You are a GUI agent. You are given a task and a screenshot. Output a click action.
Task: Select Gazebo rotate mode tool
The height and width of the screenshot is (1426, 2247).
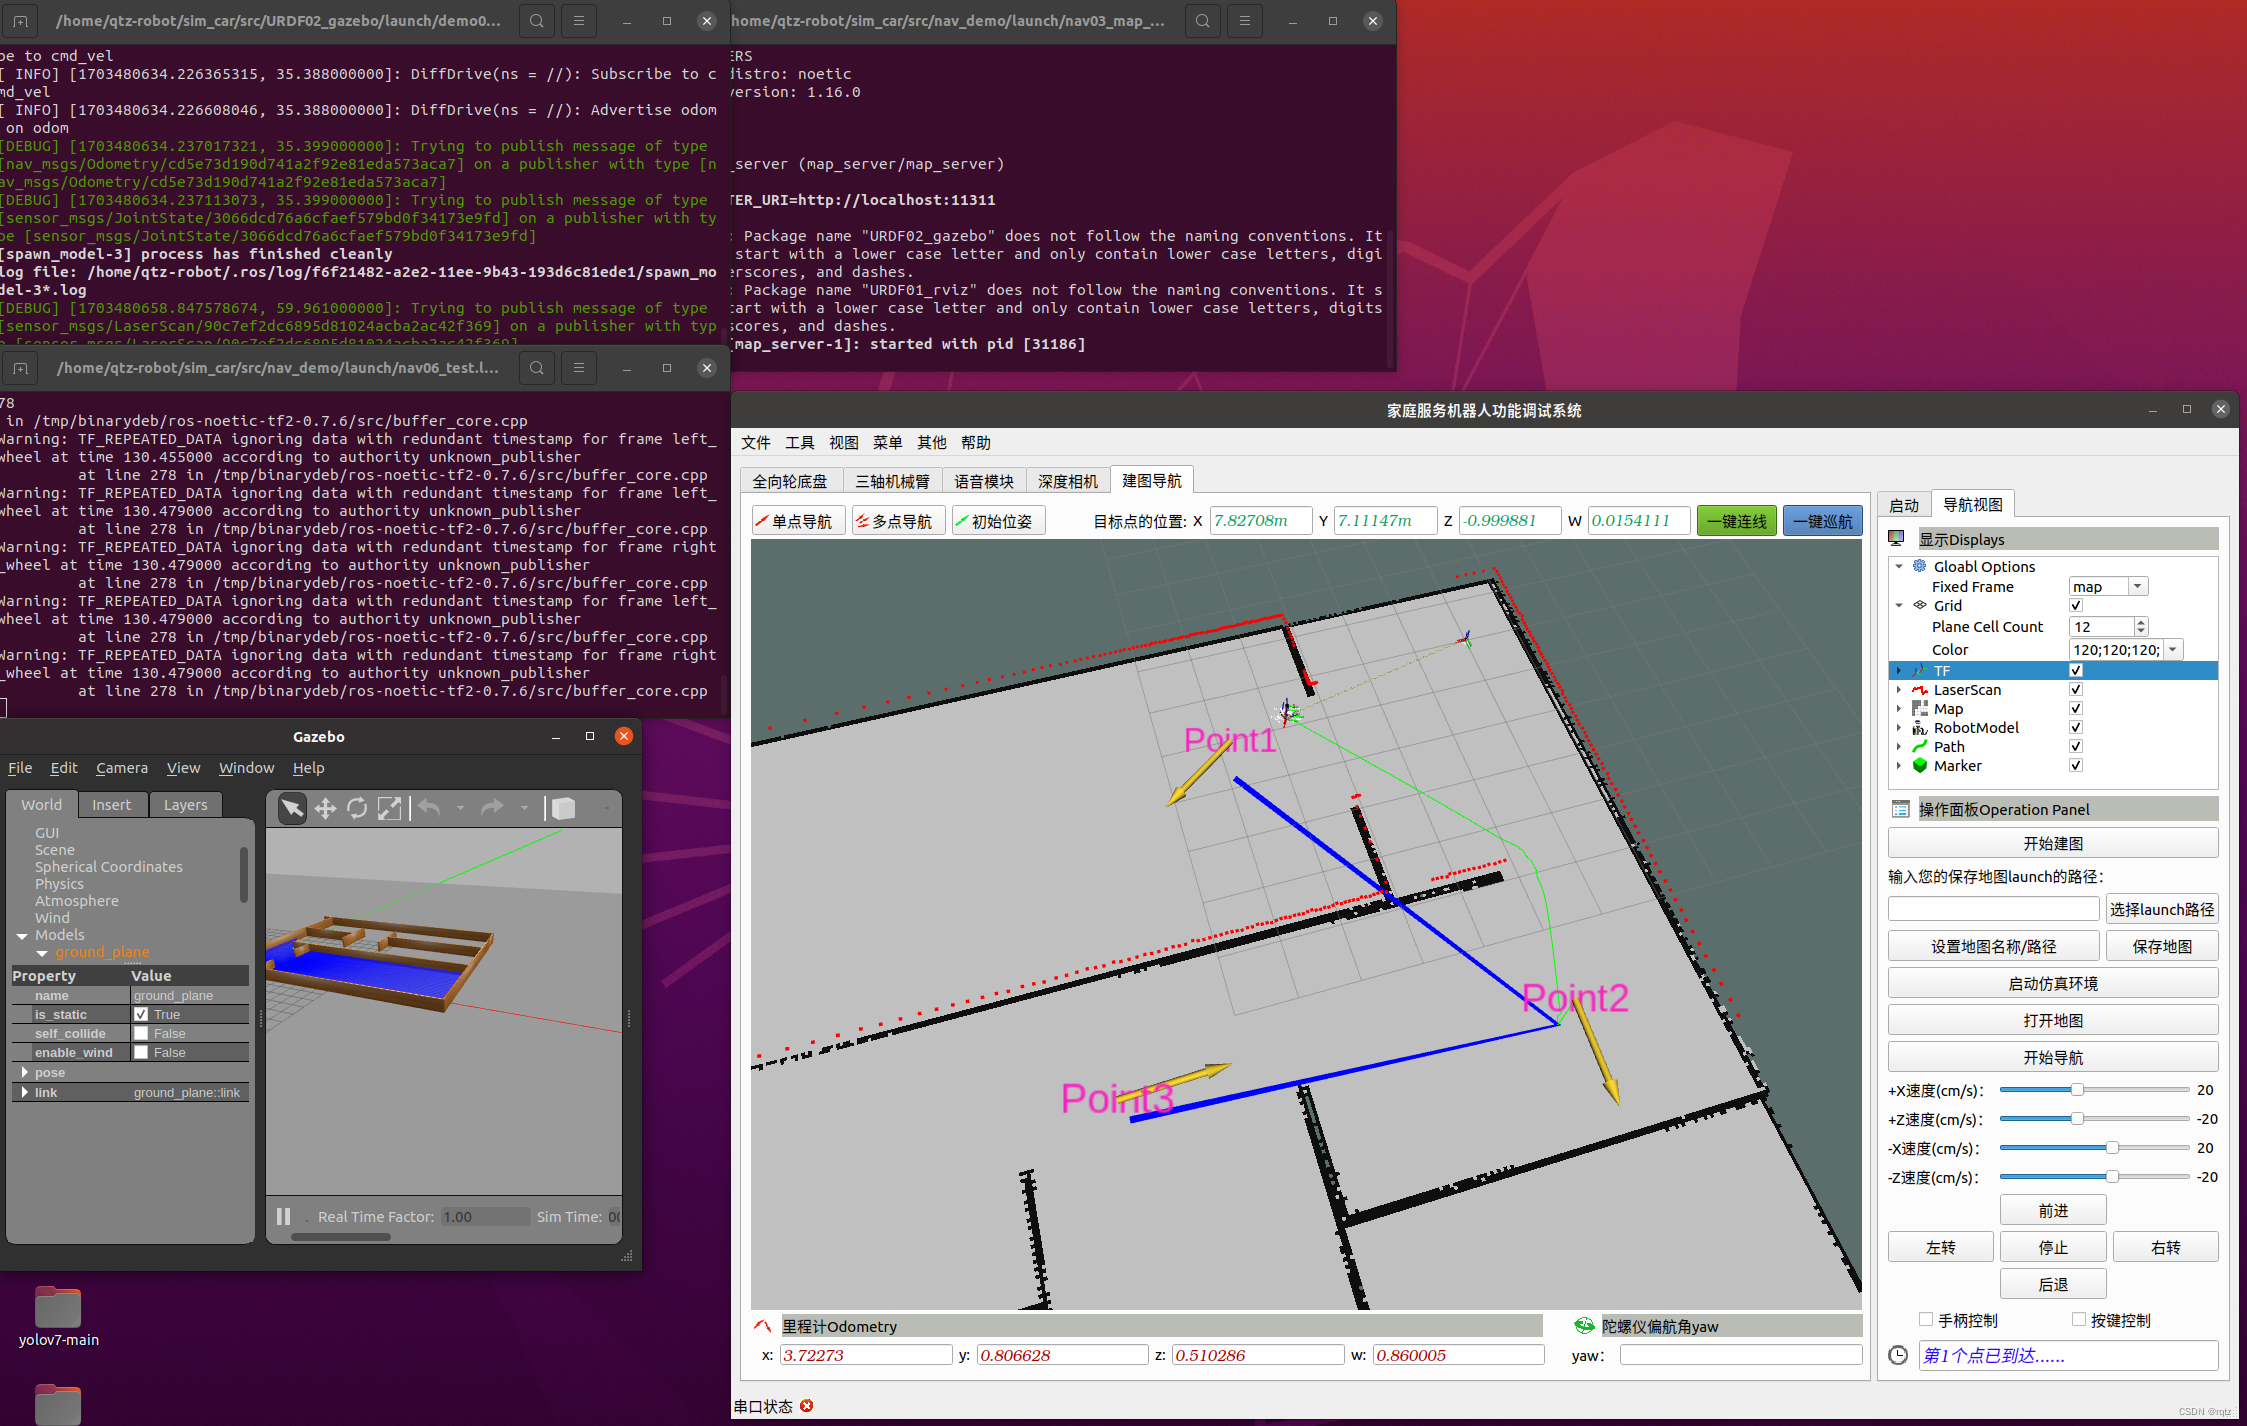(357, 808)
